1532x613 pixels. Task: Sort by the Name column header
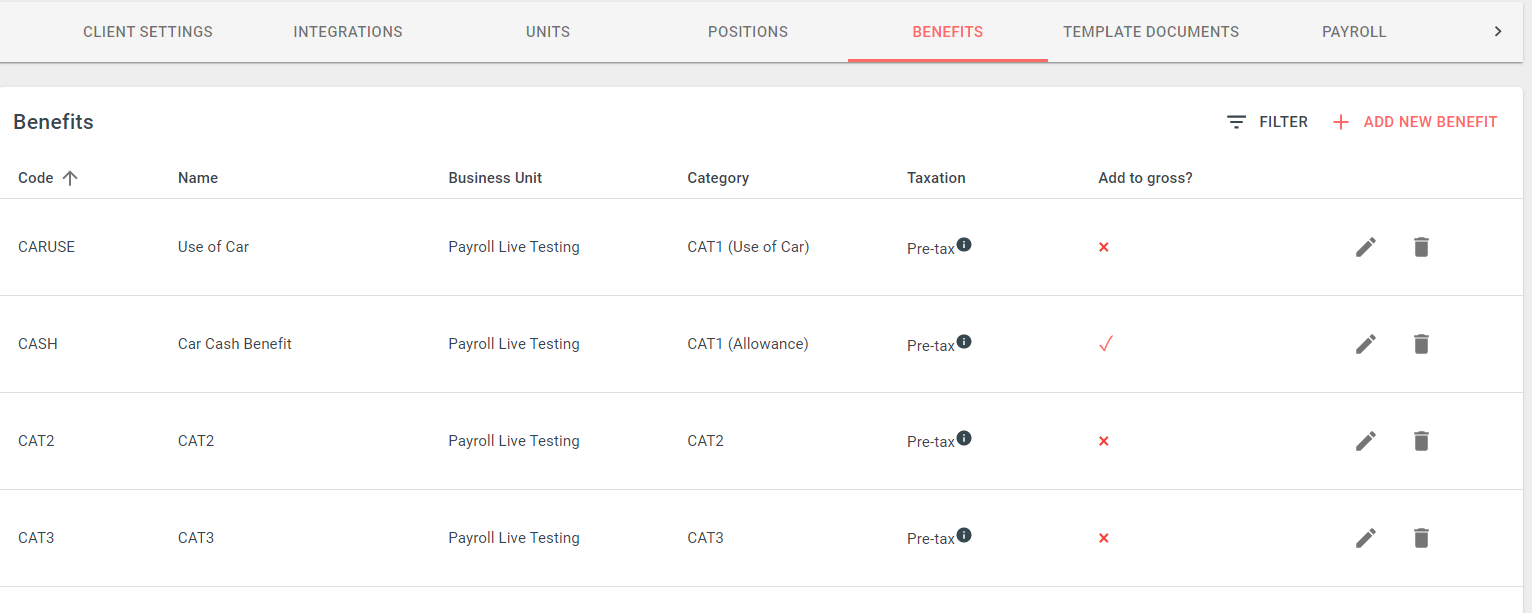[198, 178]
